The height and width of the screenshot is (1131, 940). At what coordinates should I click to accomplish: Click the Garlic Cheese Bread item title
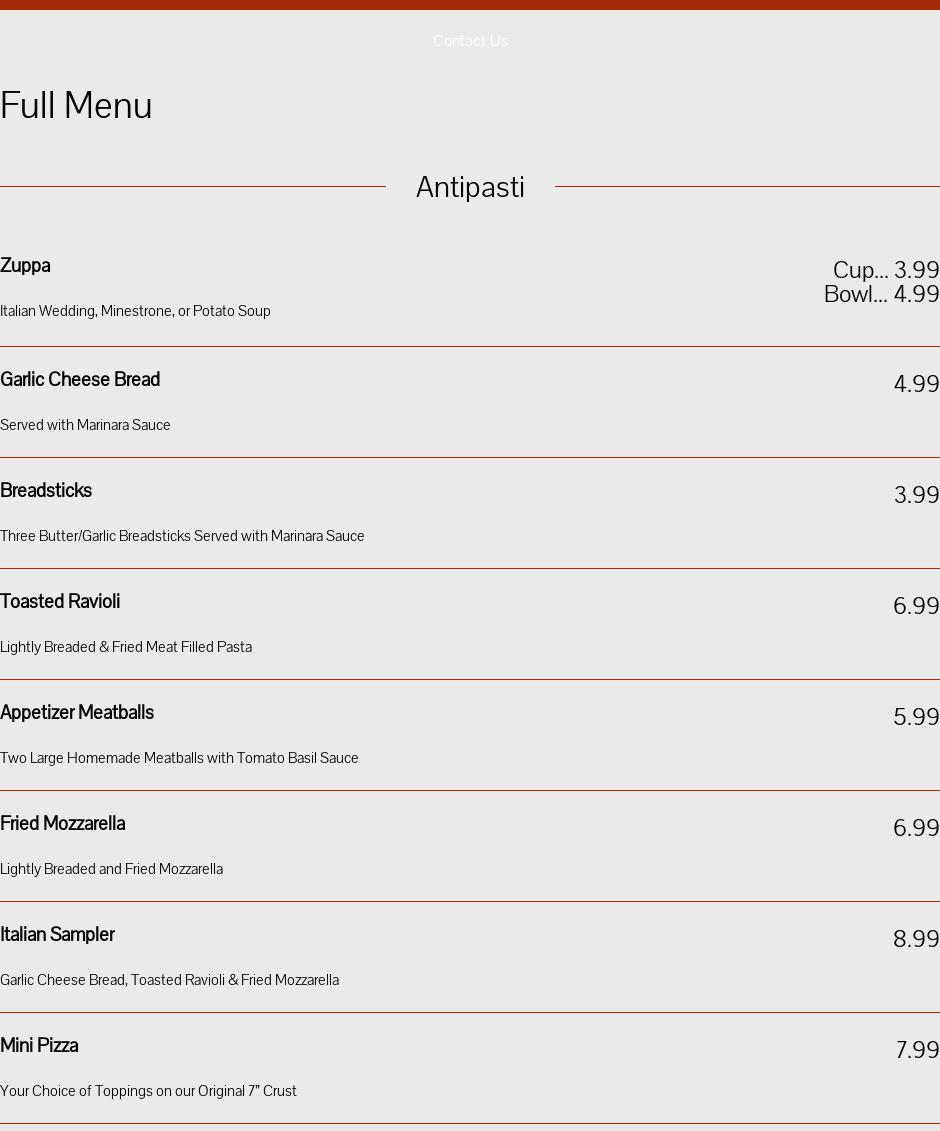80,380
